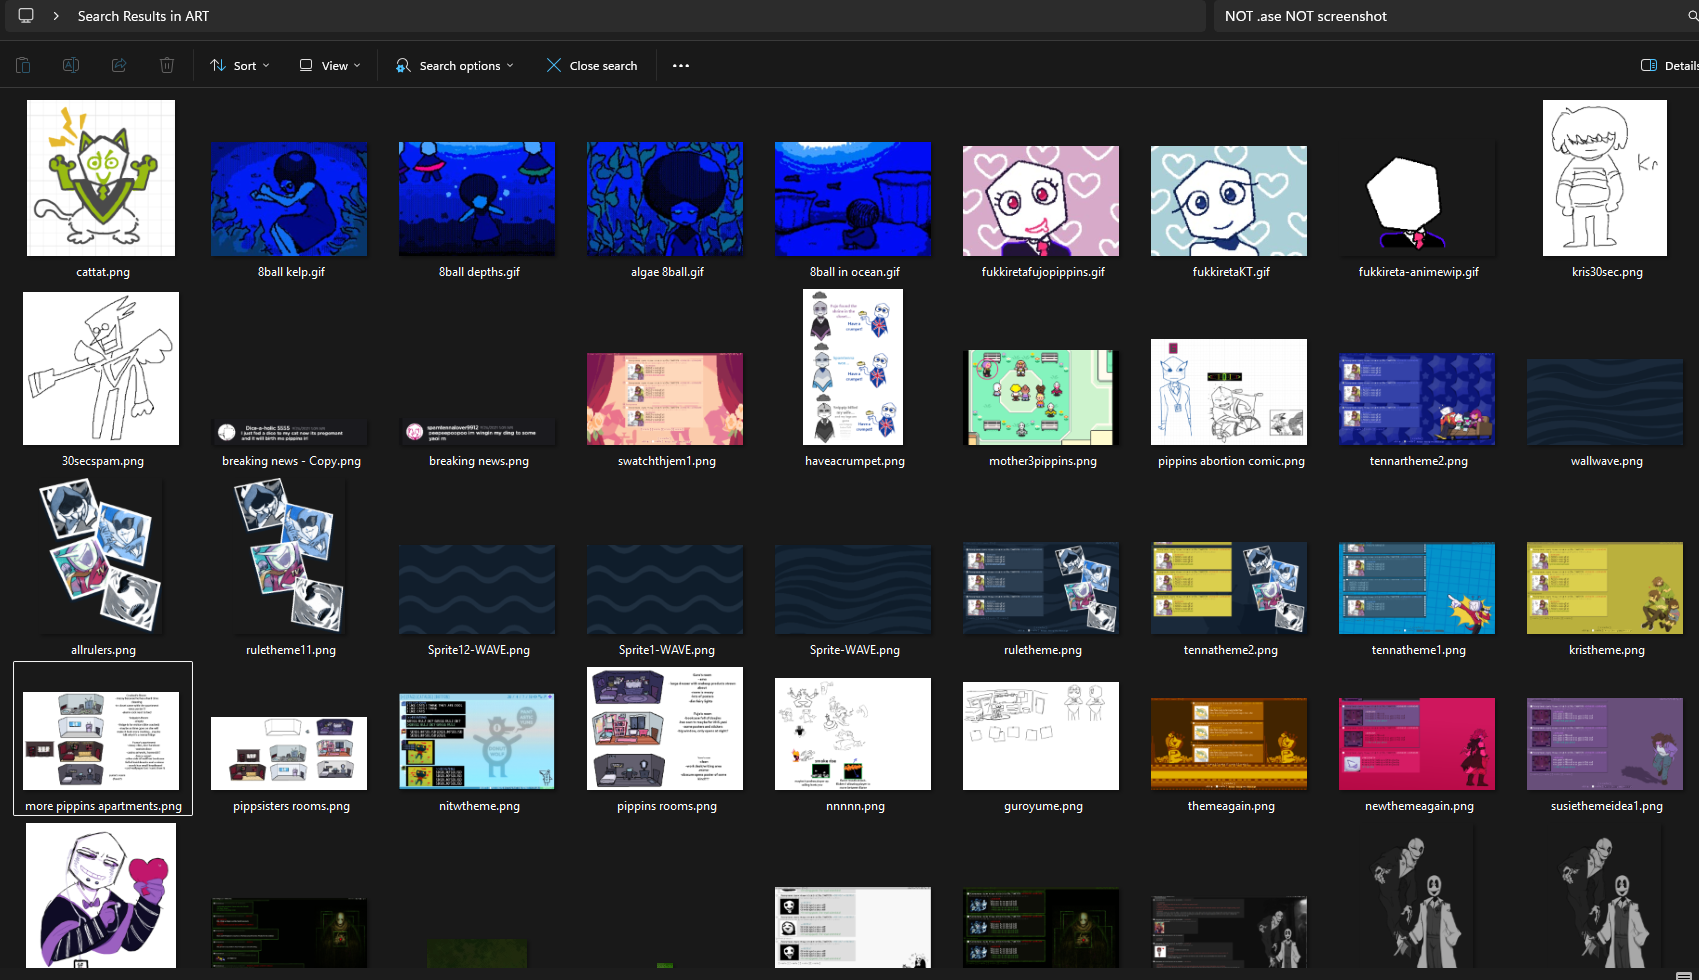
Task: Select the 30secspam.png thumbnail
Action: coord(101,369)
